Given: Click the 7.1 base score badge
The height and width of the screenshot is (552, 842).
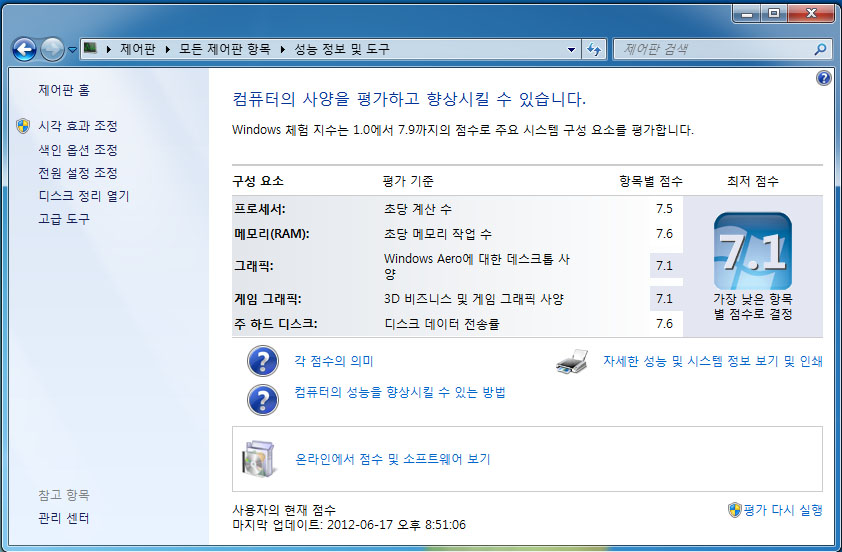Looking at the screenshot, I should click(x=752, y=251).
